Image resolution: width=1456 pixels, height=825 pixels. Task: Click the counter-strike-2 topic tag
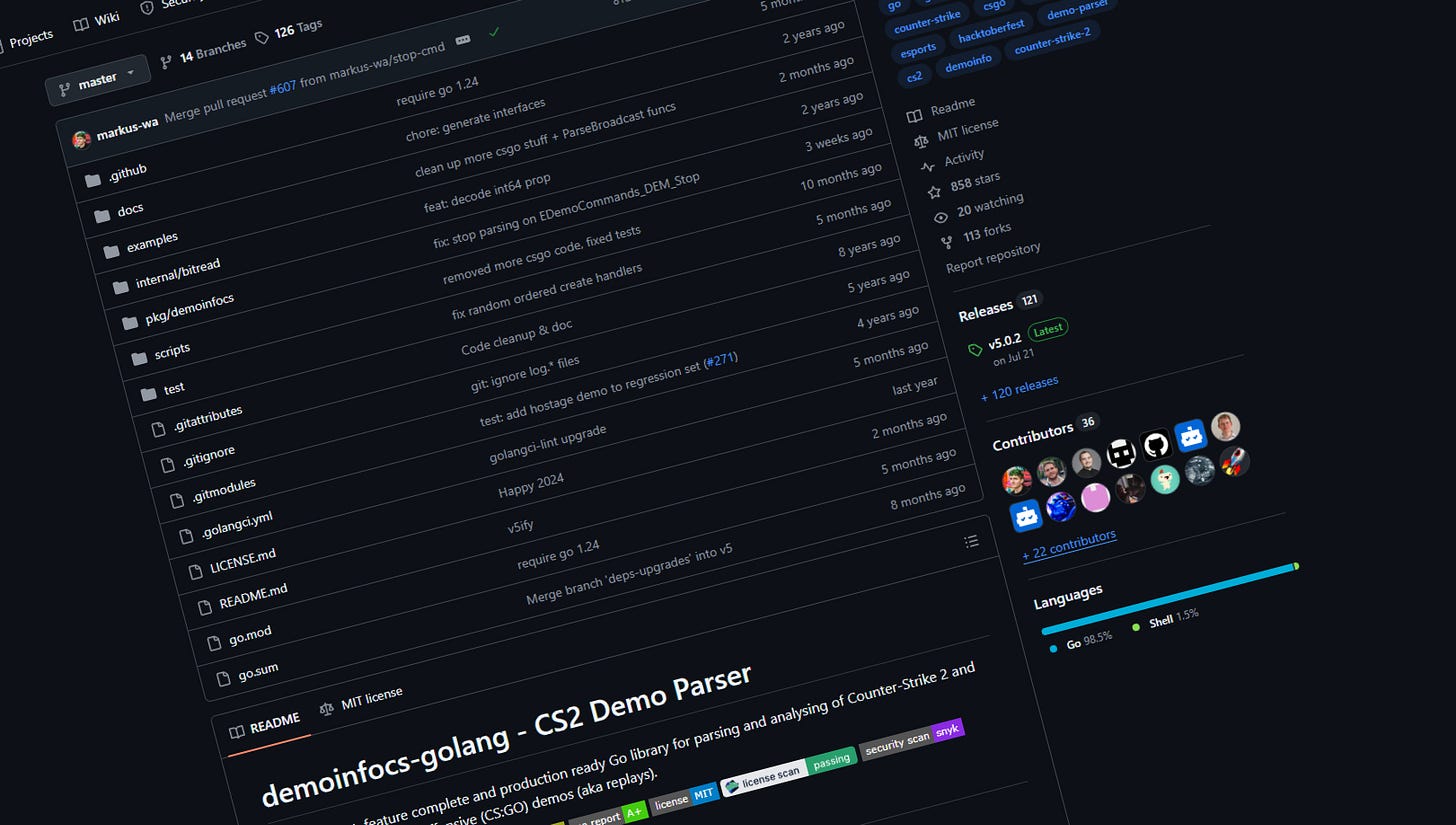pos(1052,43)
